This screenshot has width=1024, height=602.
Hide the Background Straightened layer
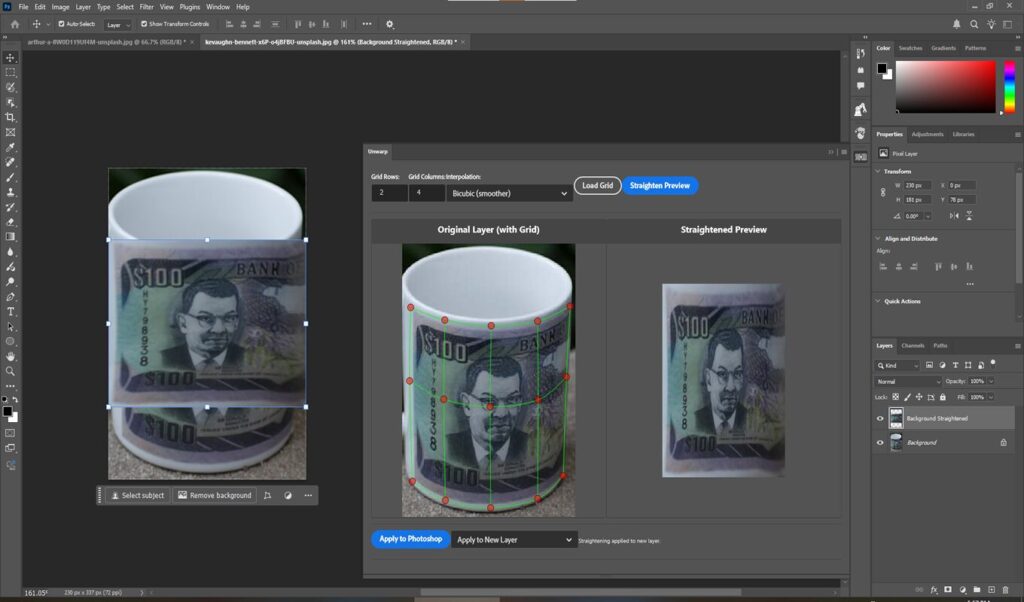(880, 419)
